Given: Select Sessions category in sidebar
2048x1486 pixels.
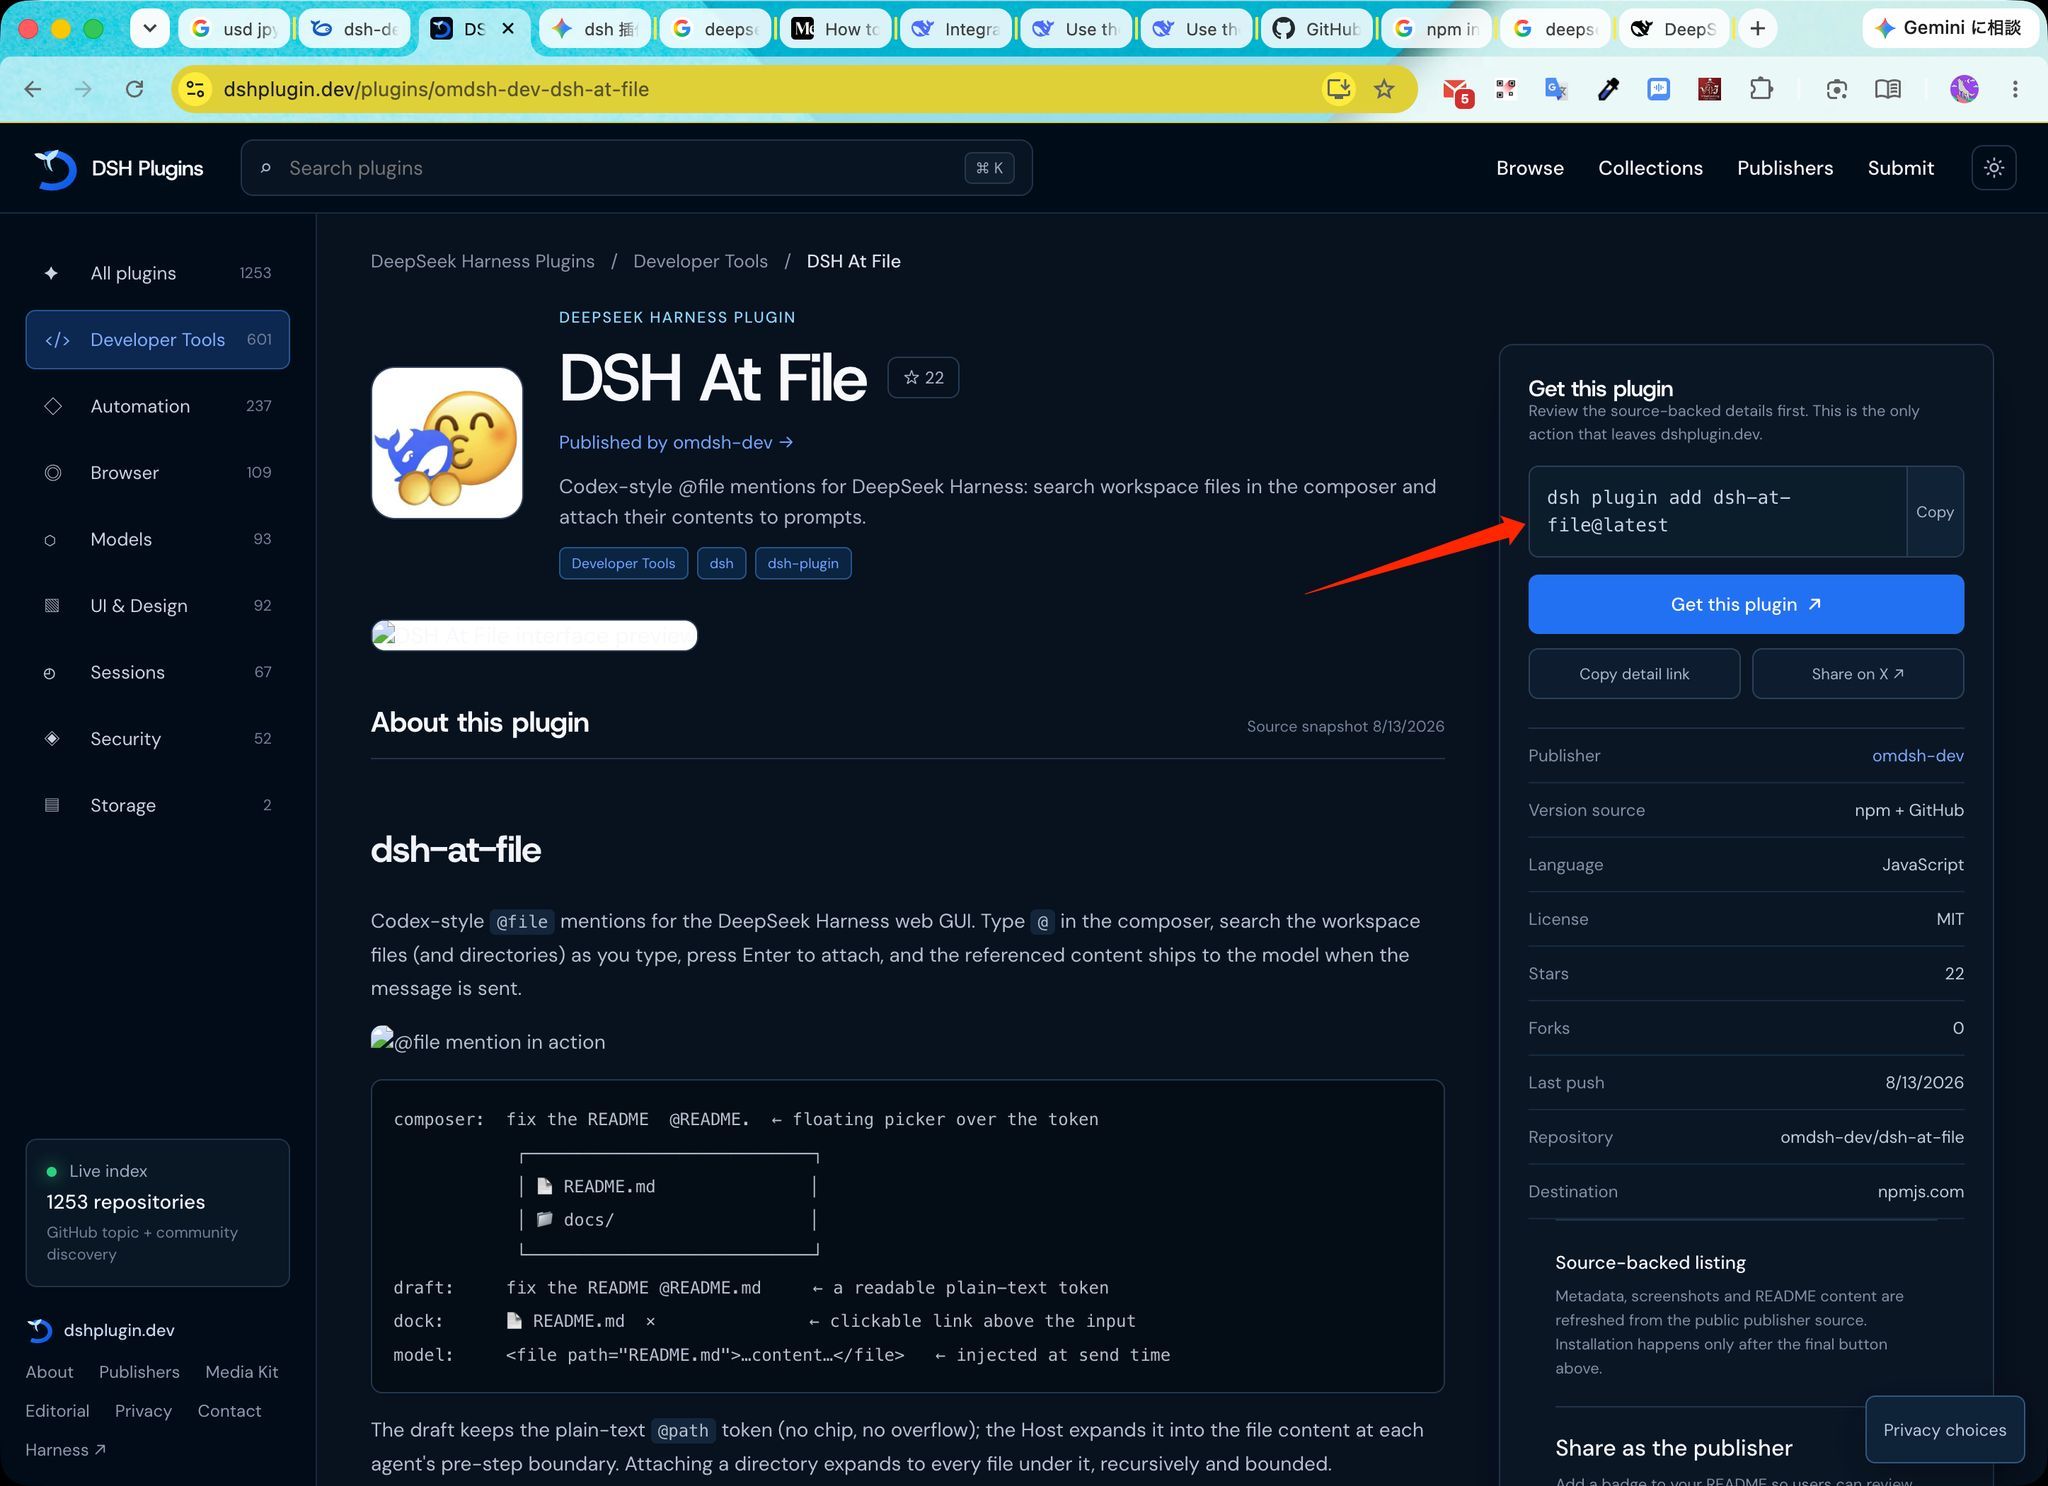Looking at the screenshot, I should click(x=158, y=672).
